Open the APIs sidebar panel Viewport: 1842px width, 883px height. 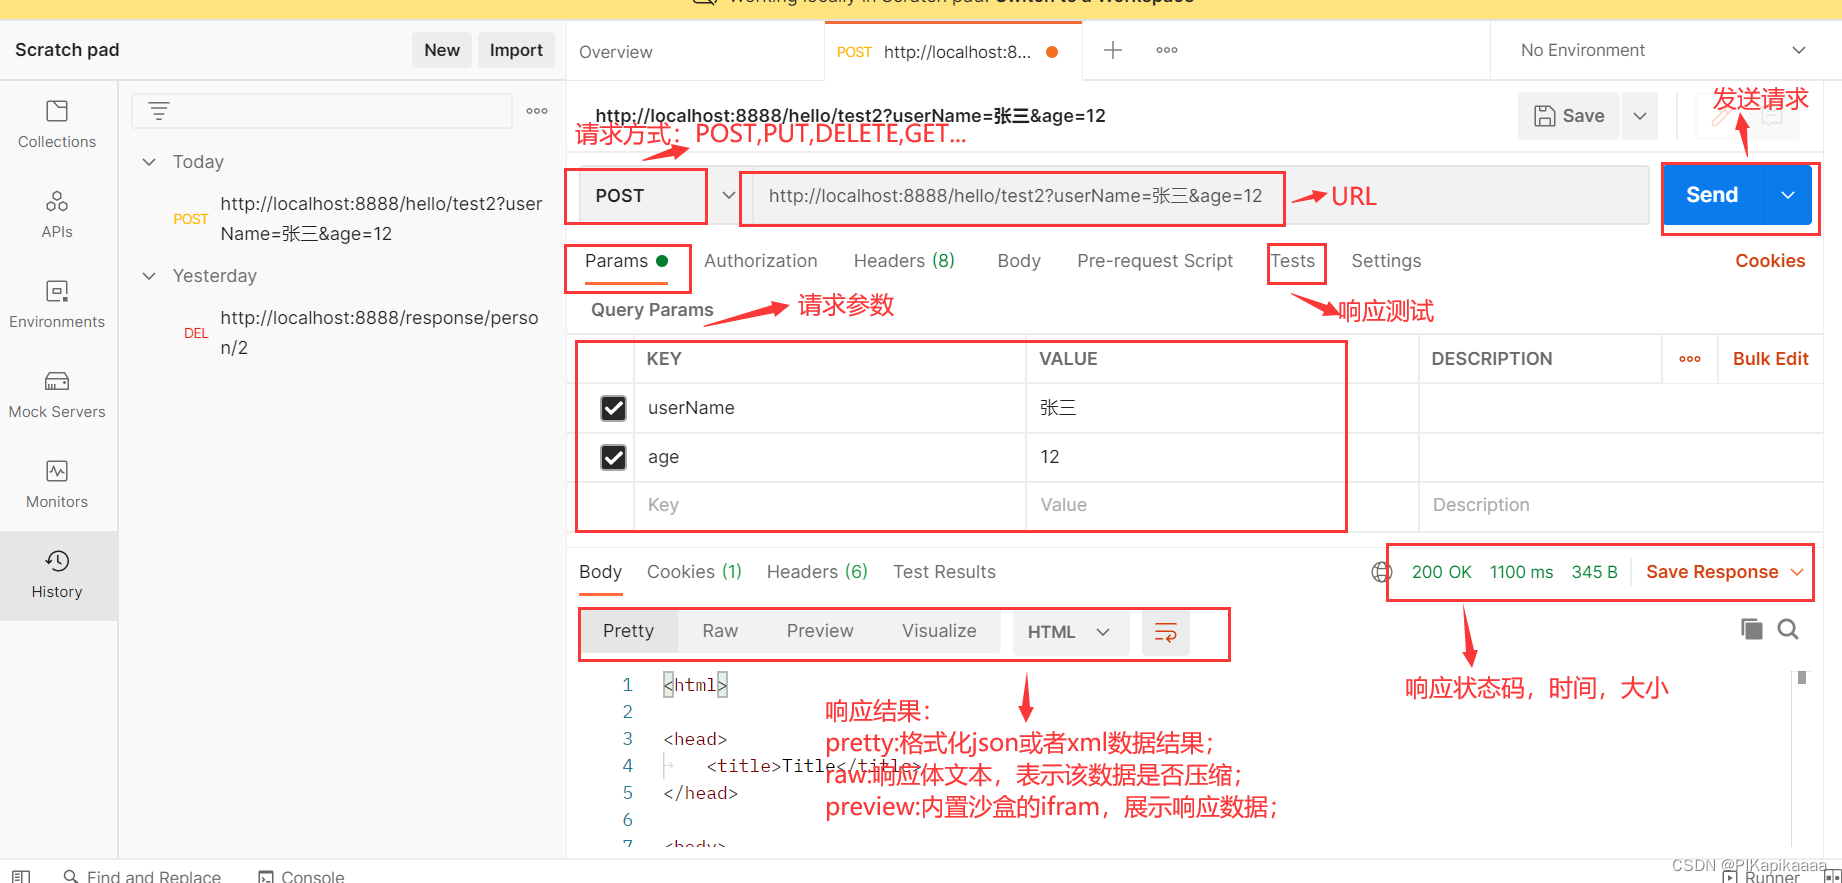(57, 215)
